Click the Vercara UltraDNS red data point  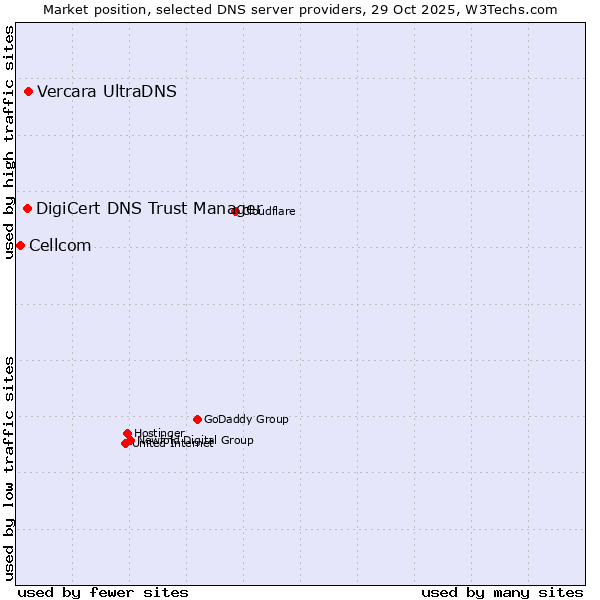pos(29,92)
